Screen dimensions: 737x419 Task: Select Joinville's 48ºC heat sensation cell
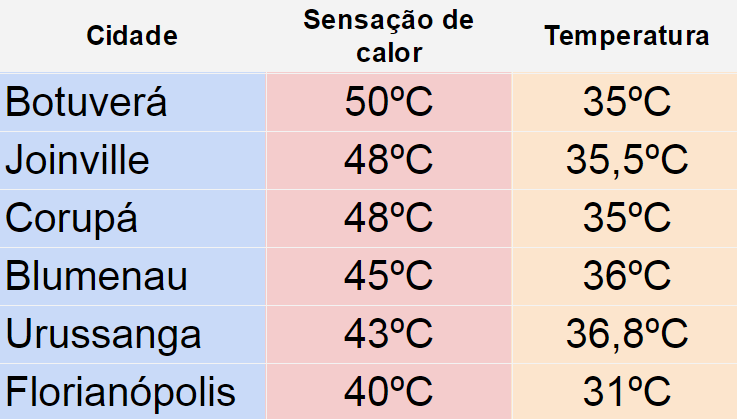389,160
